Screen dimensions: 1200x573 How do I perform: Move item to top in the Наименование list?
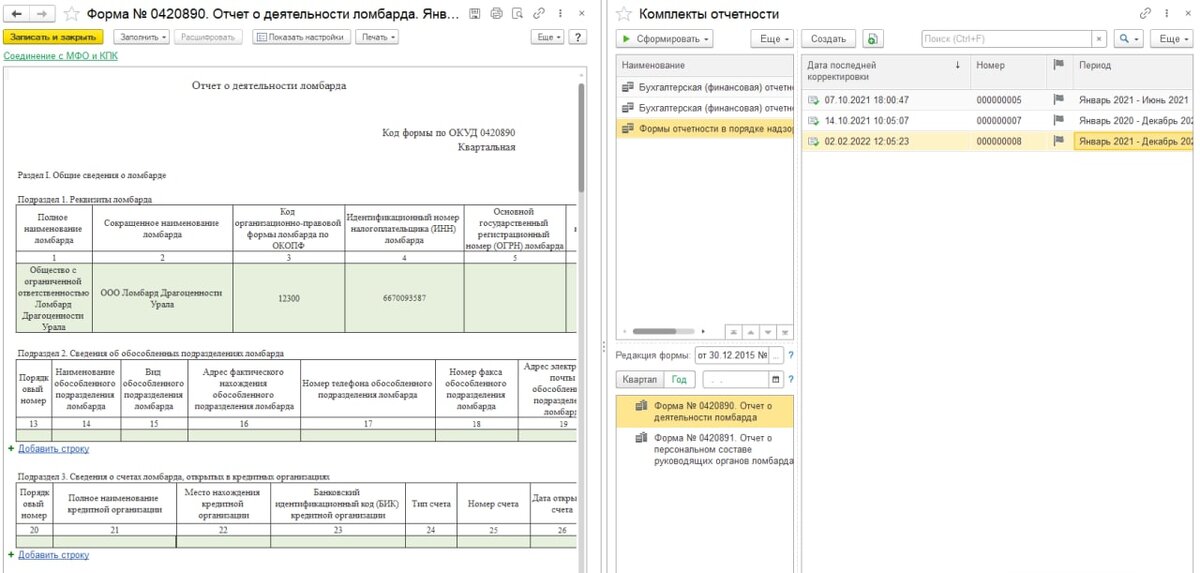tap(733, 331)
